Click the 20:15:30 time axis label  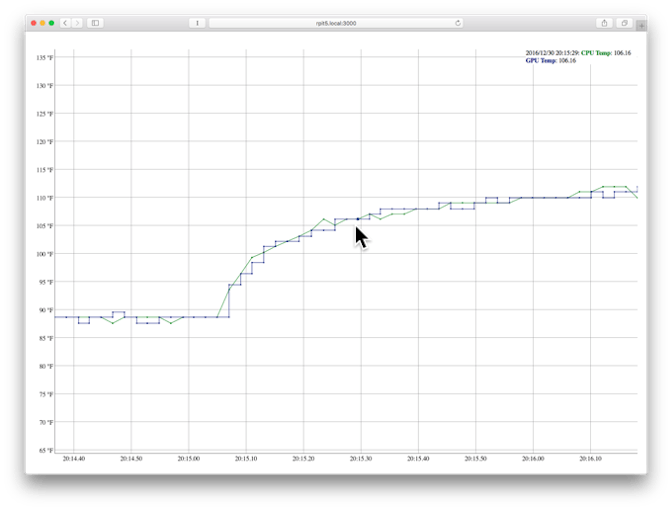[361, 459]
